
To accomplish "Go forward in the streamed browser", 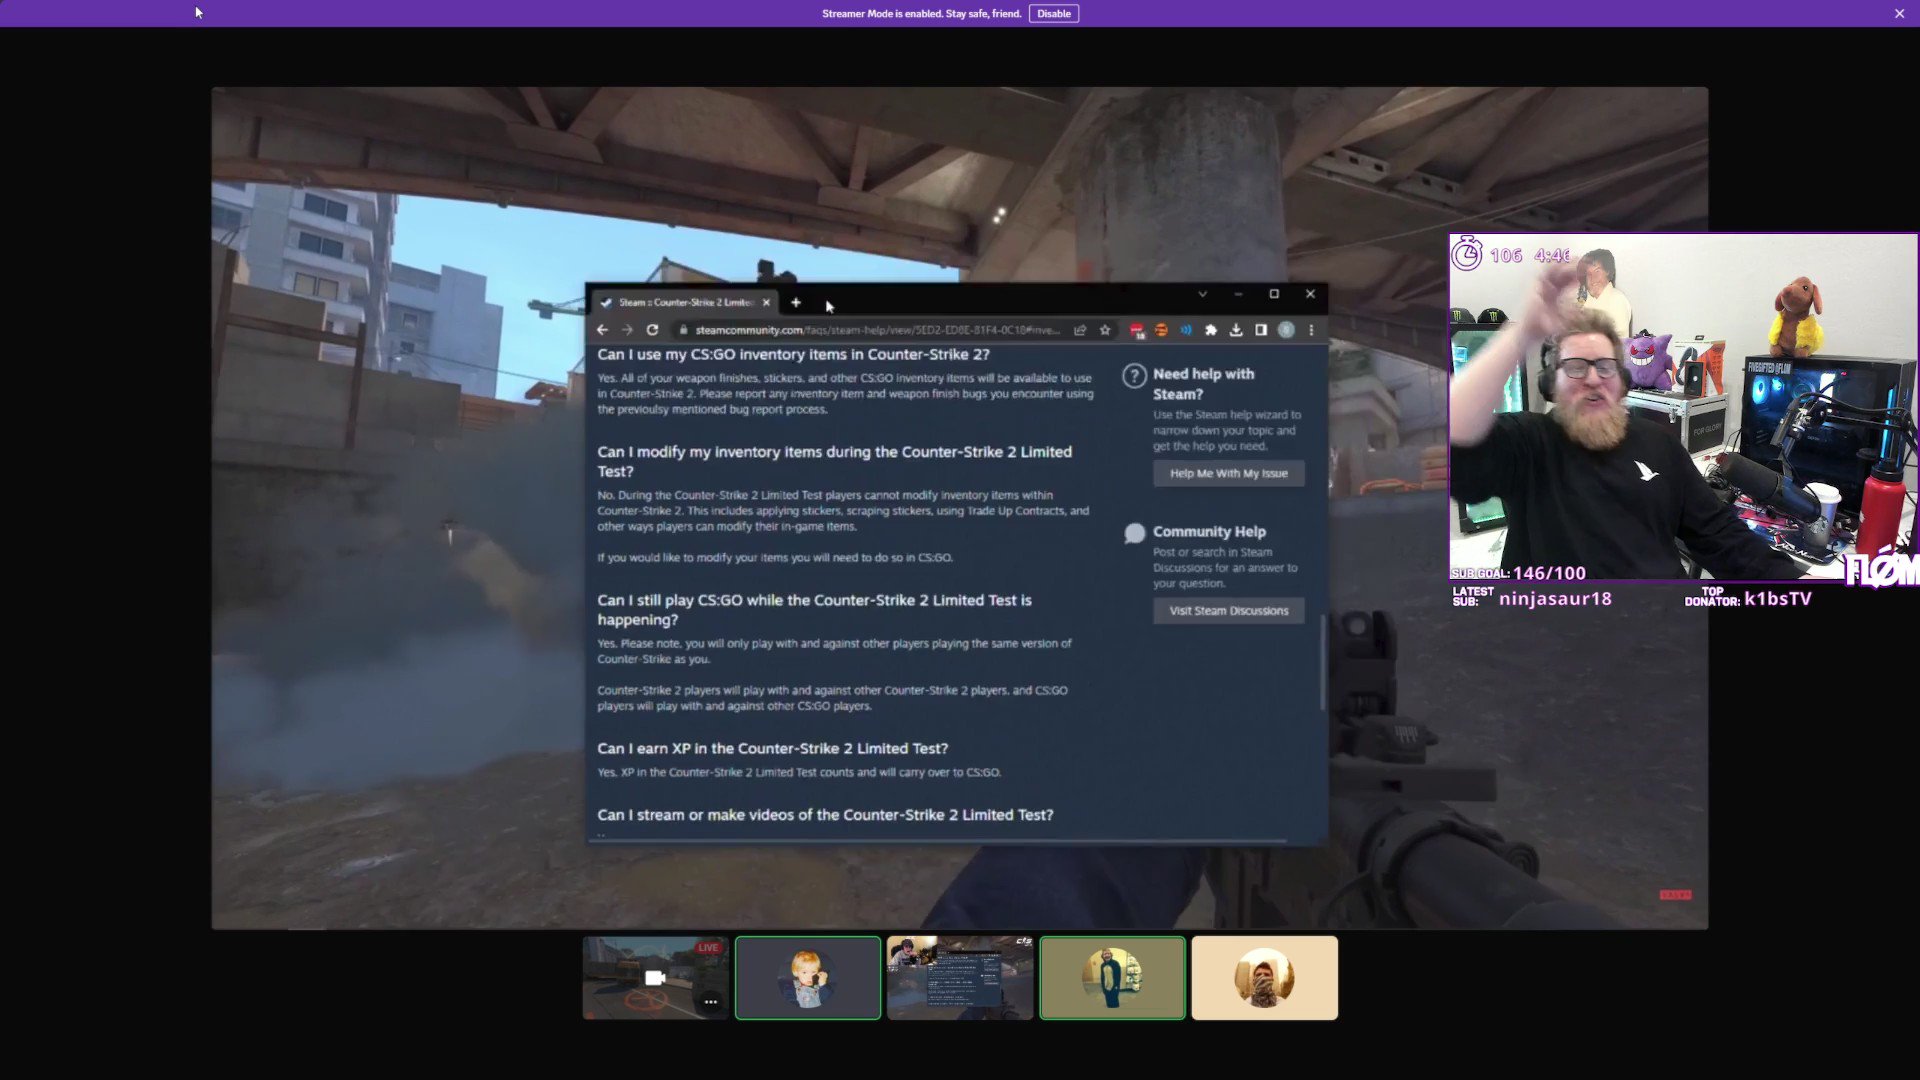I will click(627, 330).
